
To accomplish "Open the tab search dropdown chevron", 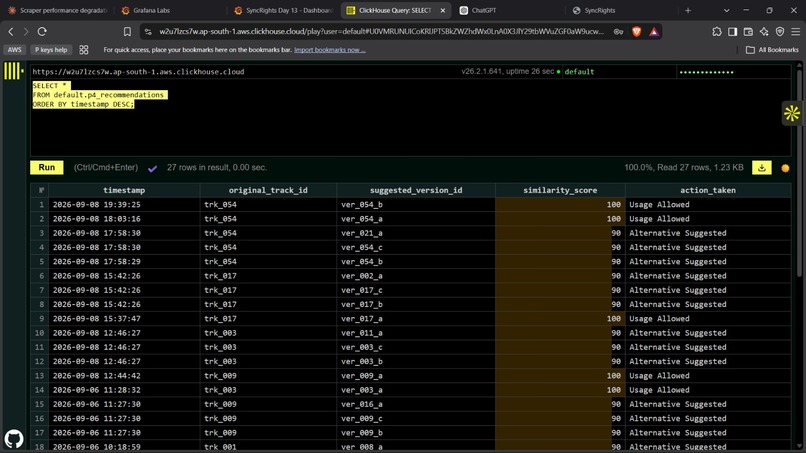I will [726, 10].
